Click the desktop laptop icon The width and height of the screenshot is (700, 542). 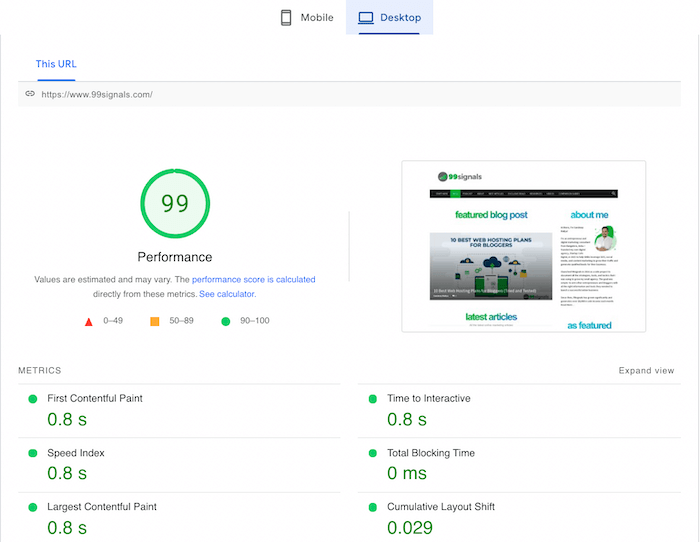point(366,17)
